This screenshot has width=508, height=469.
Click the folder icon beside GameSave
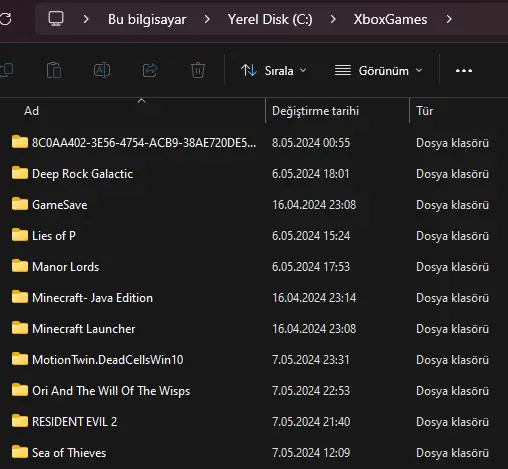point(20,204)
